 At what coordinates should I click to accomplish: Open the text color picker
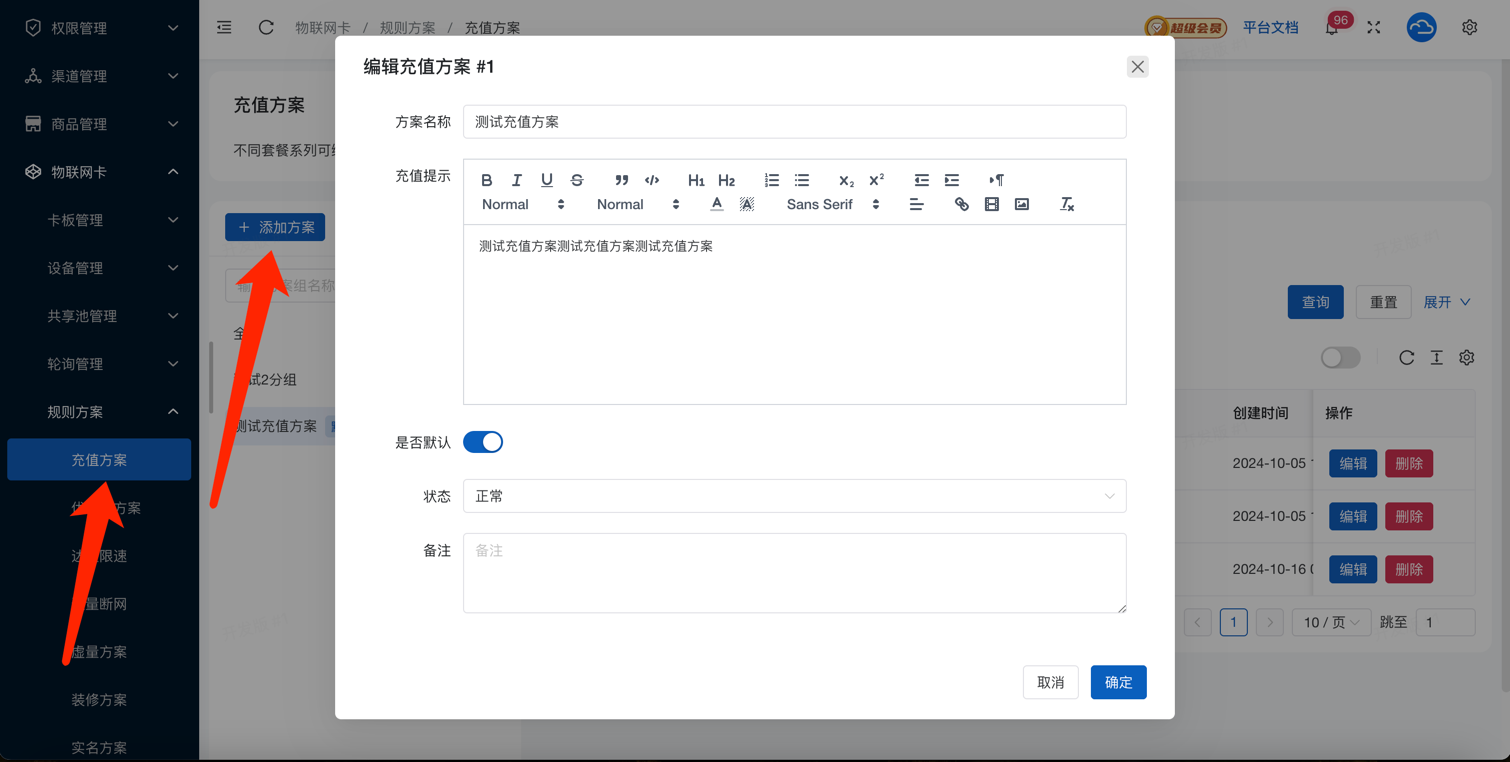click(x=716, y=204)
